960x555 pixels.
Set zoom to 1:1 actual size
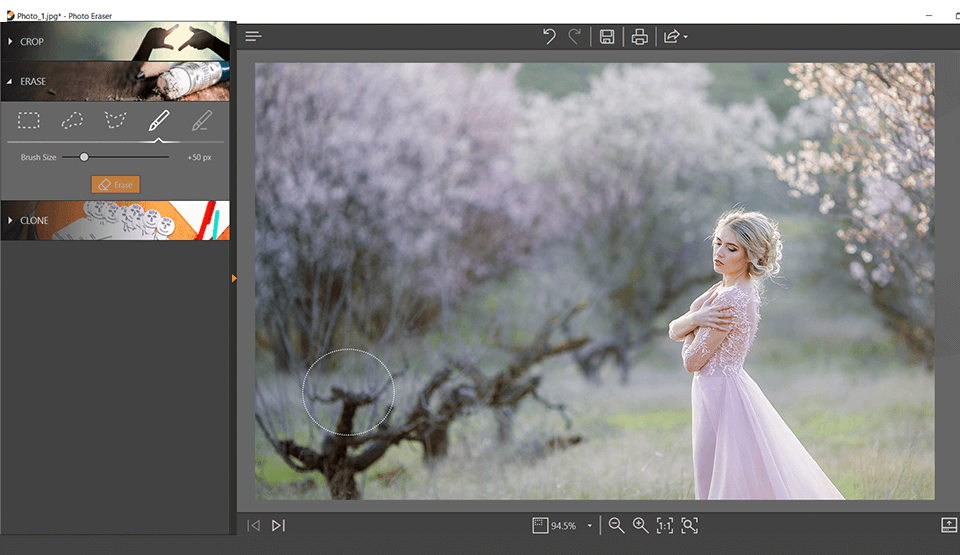tap(665, 526)
